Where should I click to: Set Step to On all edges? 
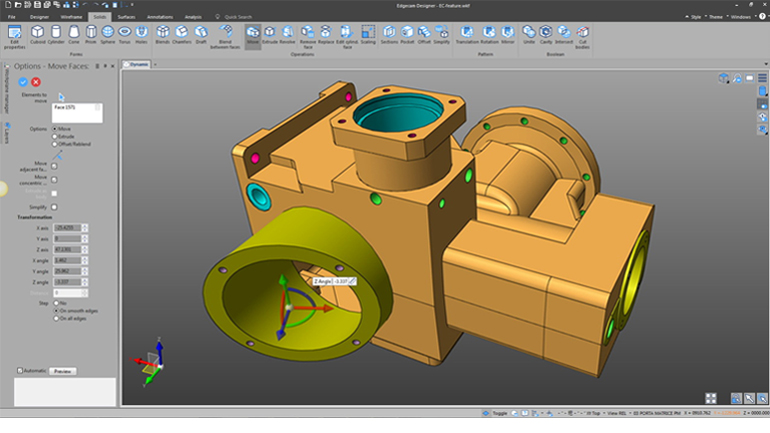pos(56,319)
